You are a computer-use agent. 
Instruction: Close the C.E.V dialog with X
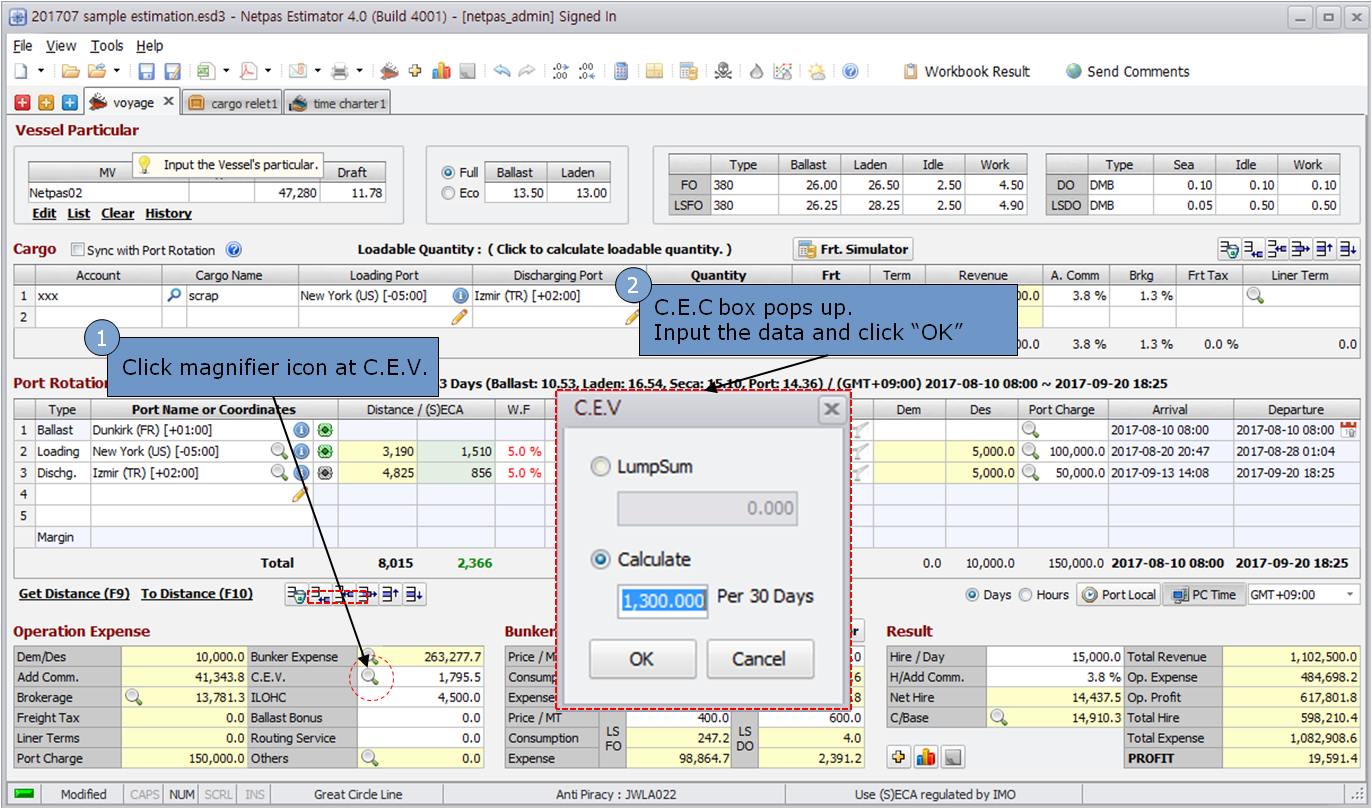click(830, 408)
